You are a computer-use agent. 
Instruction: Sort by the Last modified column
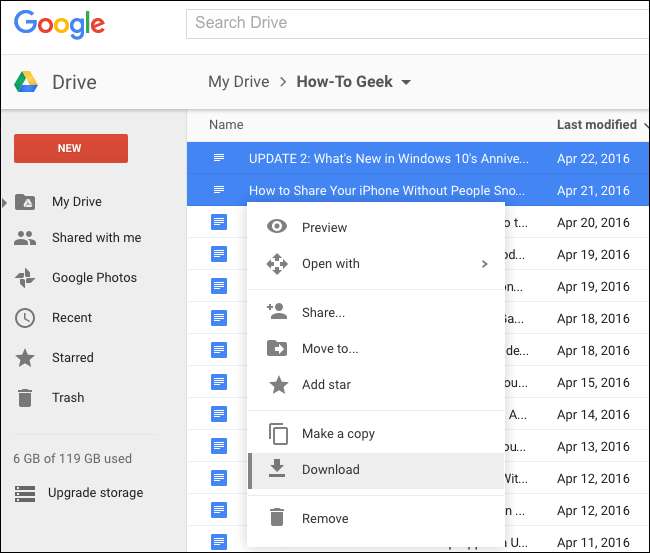(596, 125)
